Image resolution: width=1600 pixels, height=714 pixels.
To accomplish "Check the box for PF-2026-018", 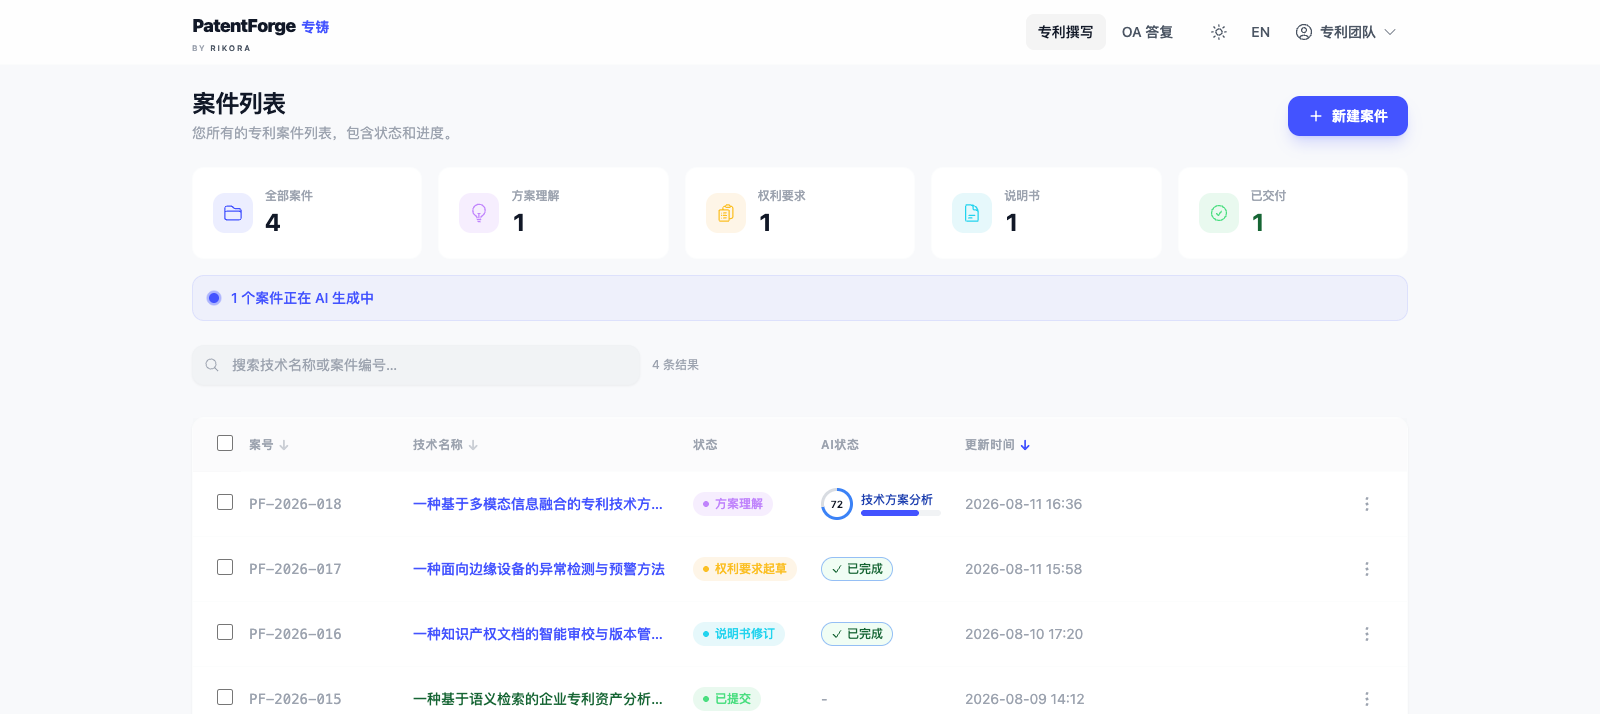I will pyautogui.click(x=225, y=502).
